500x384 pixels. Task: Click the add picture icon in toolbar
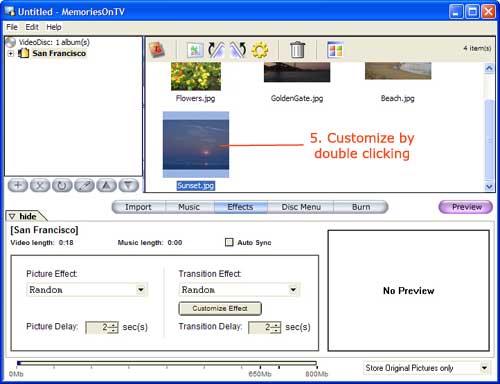coord(195,50)
